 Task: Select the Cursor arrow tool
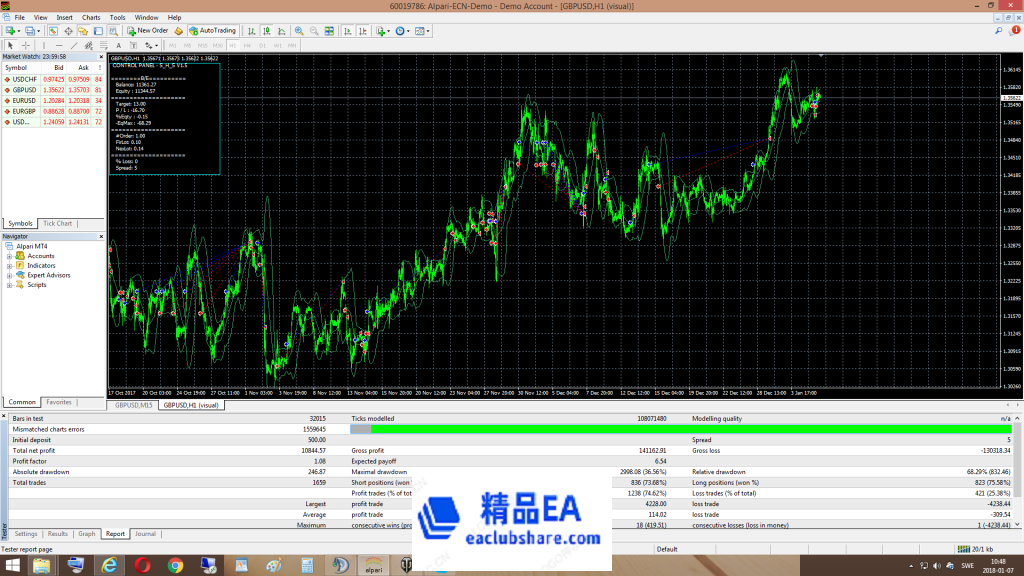pyautogui.click(x=11, y=45)
